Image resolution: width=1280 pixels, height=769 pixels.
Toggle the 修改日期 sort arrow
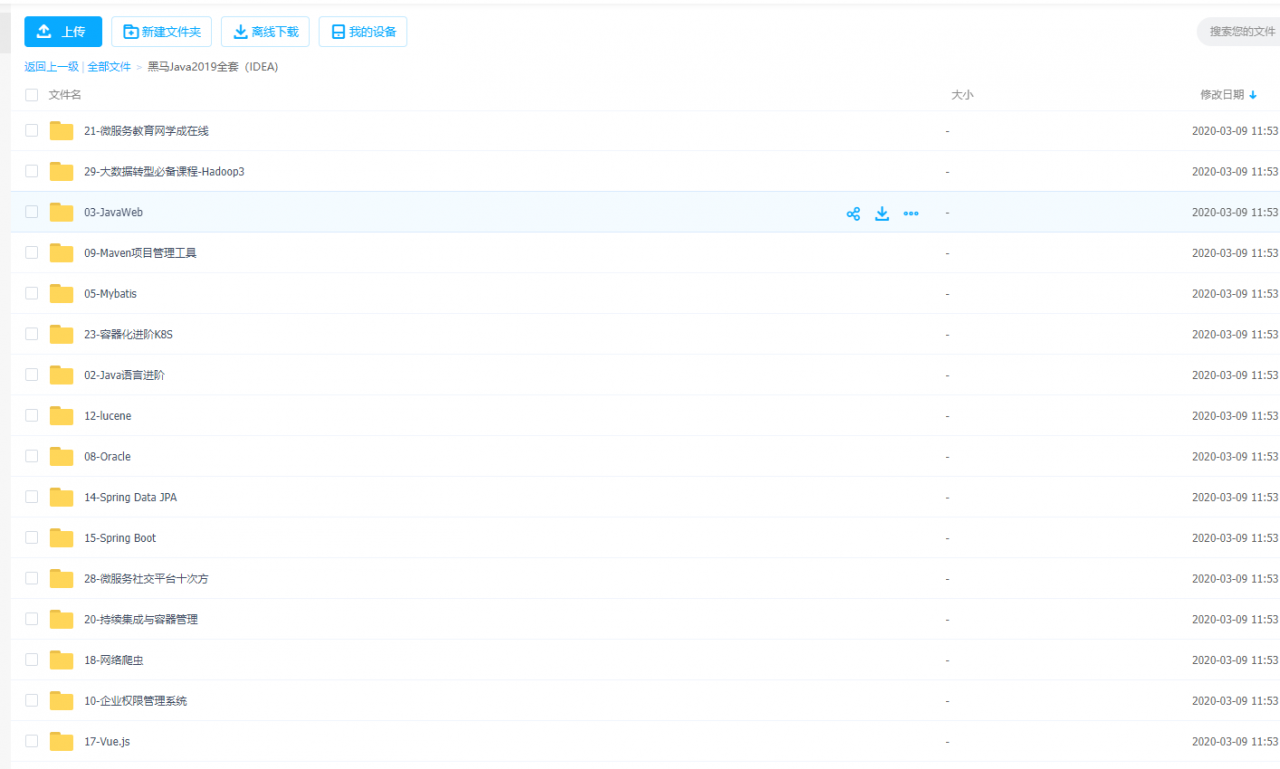(x=1253, y=95)
